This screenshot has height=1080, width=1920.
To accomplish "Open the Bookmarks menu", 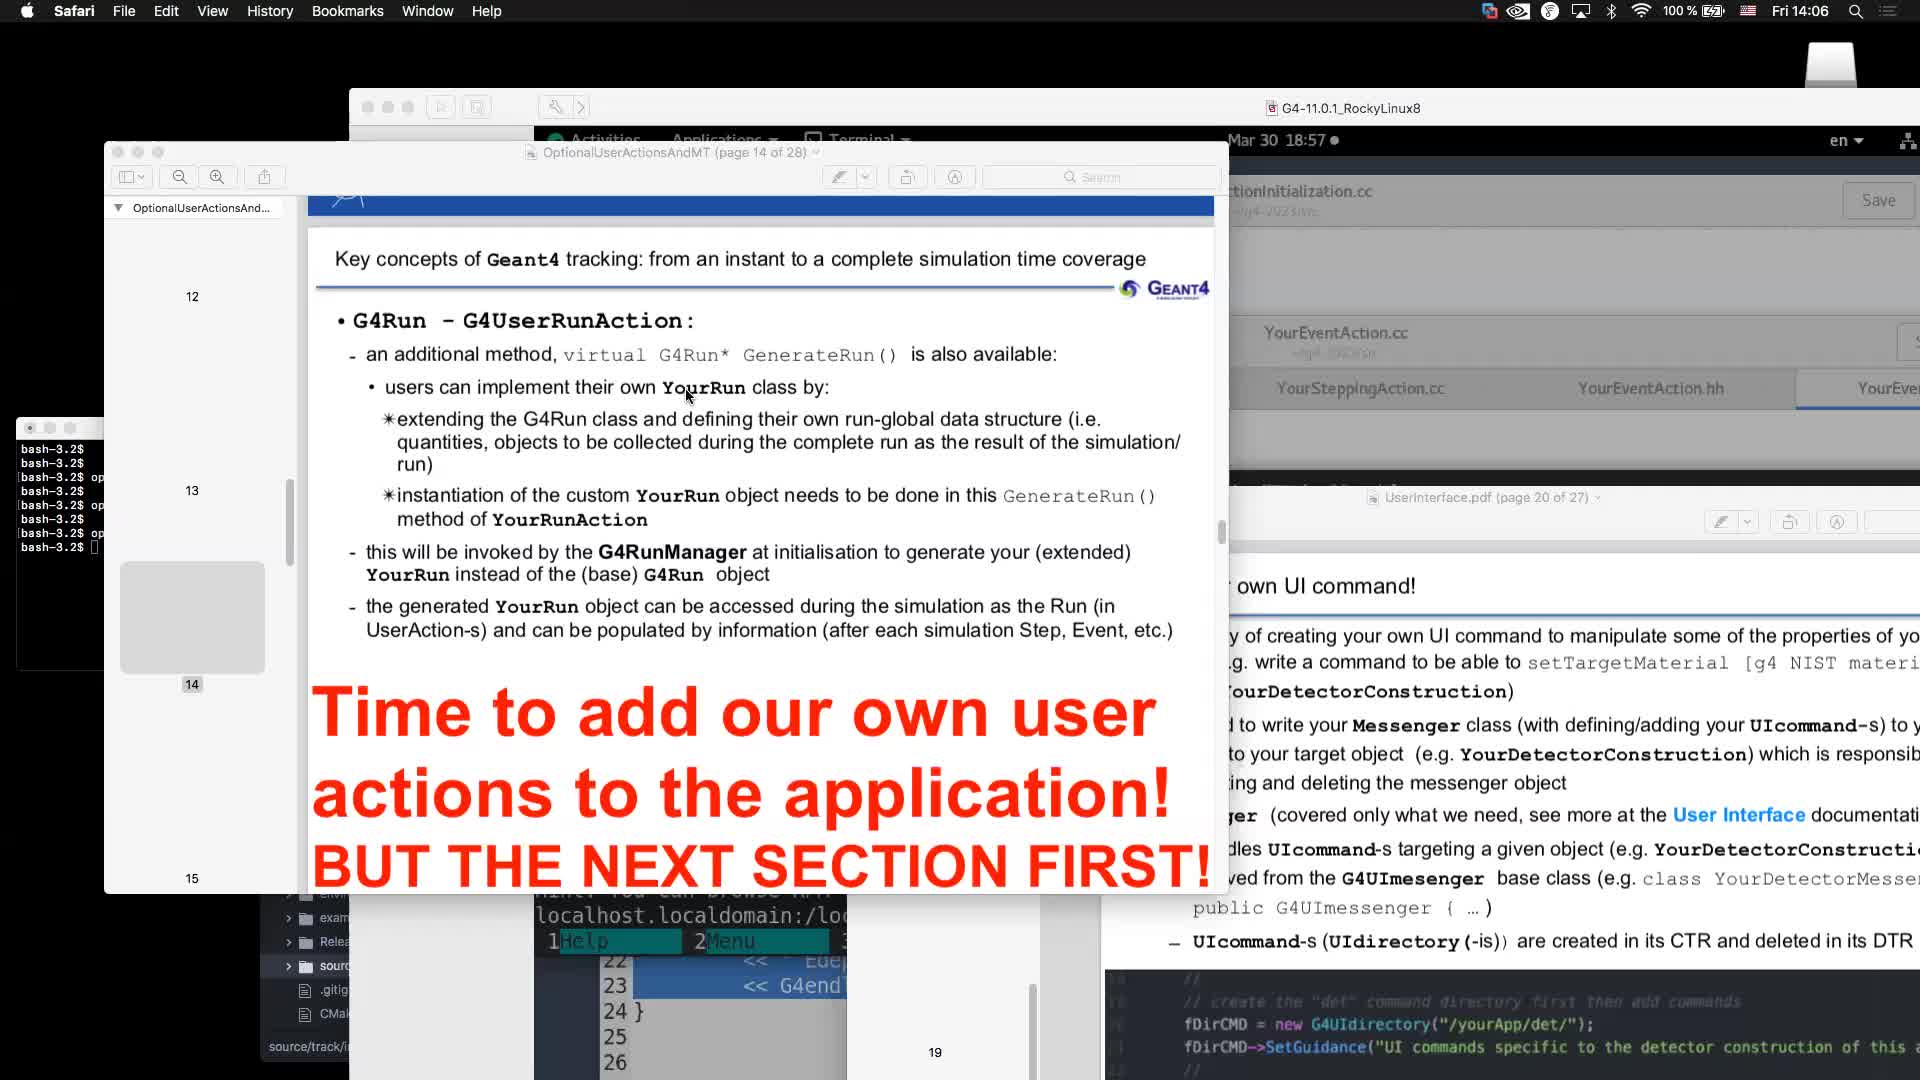I will (x=347, y=11).
